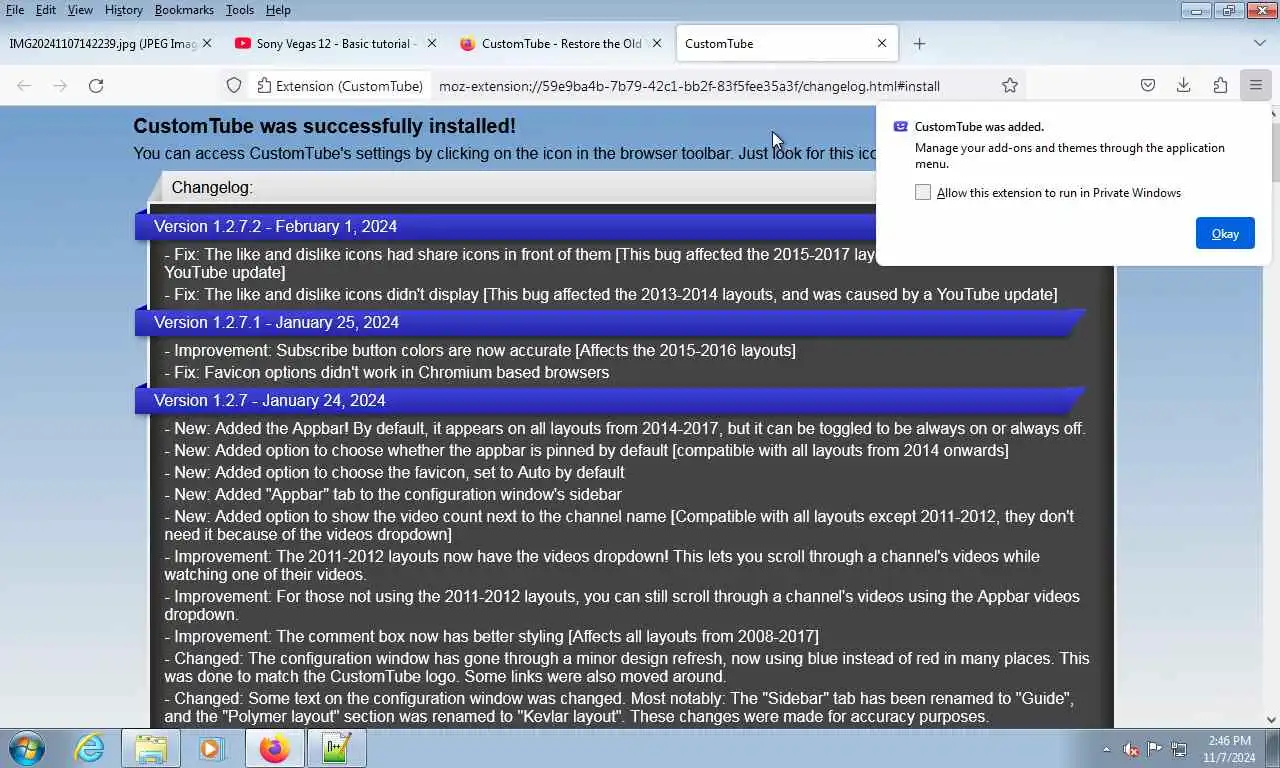The width and height of the screenshot is (1280, 768).
Task: Open the File menu
Action: (x=15, y=10)
